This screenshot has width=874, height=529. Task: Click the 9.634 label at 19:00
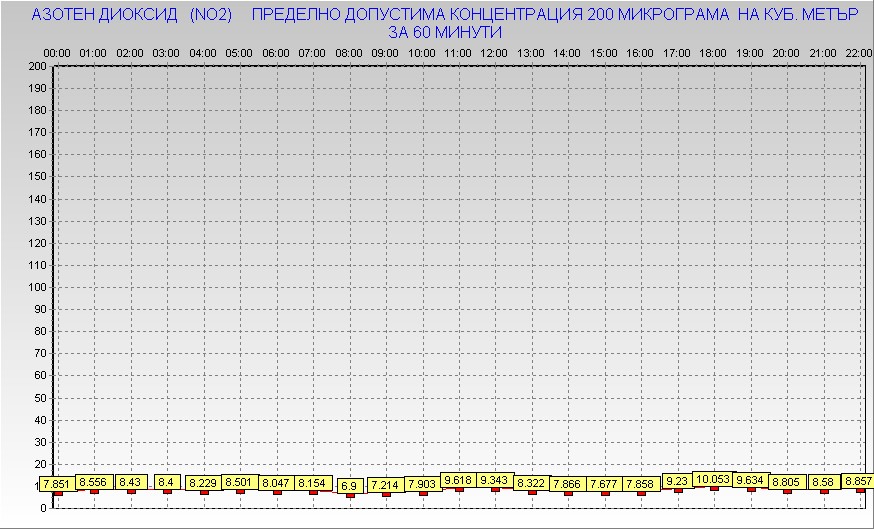(750, 480)
